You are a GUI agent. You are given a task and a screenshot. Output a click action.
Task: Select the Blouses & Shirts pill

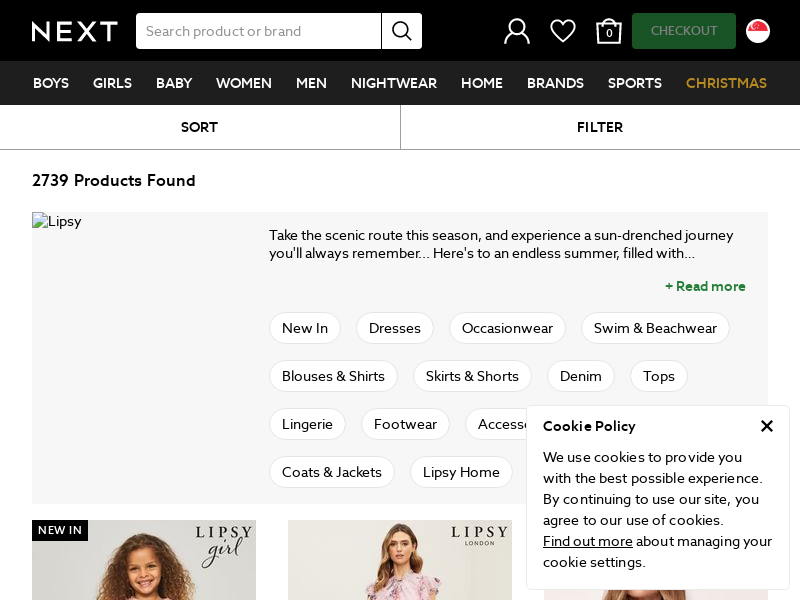333,376
